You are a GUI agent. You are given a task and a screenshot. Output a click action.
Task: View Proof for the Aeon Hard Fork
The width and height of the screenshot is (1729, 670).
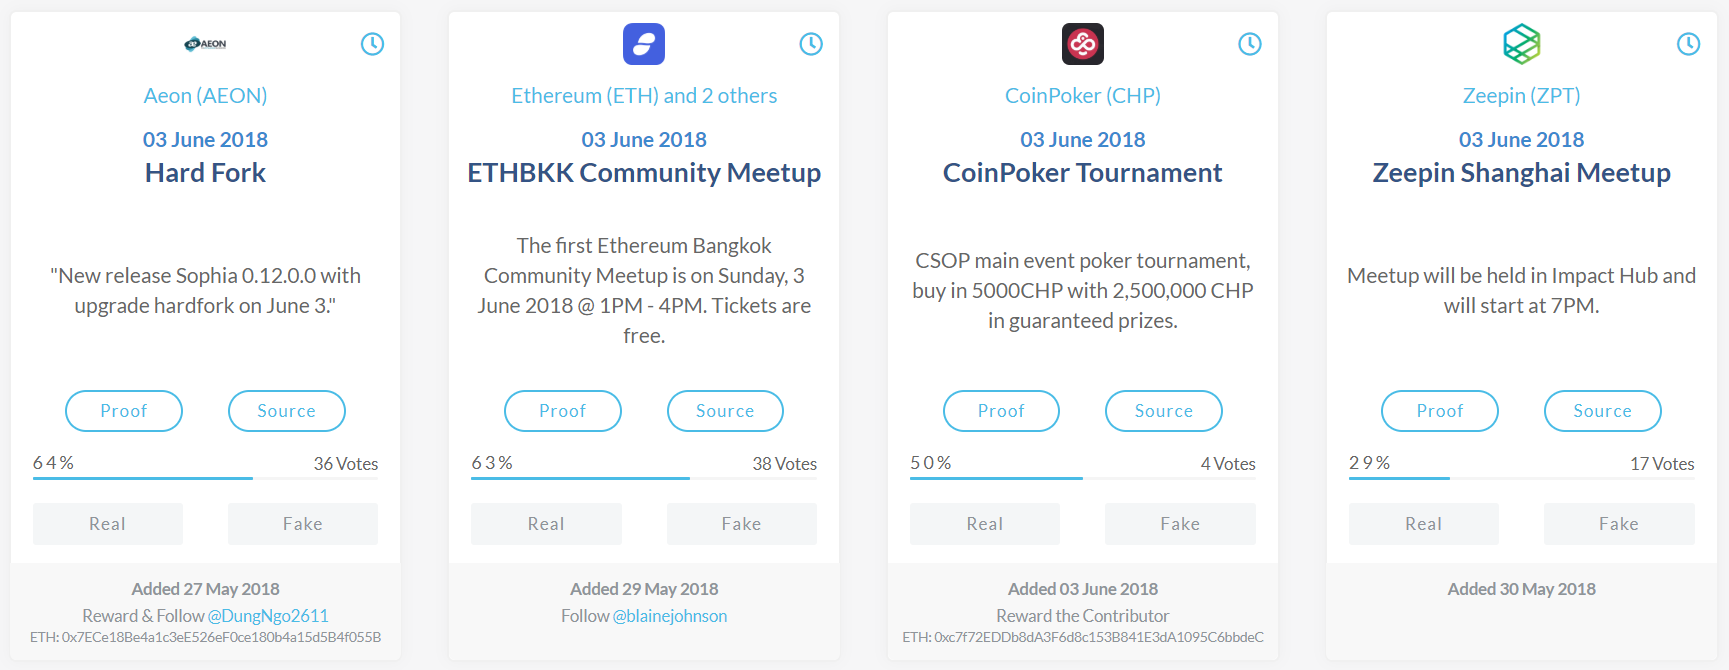(124, 411)
